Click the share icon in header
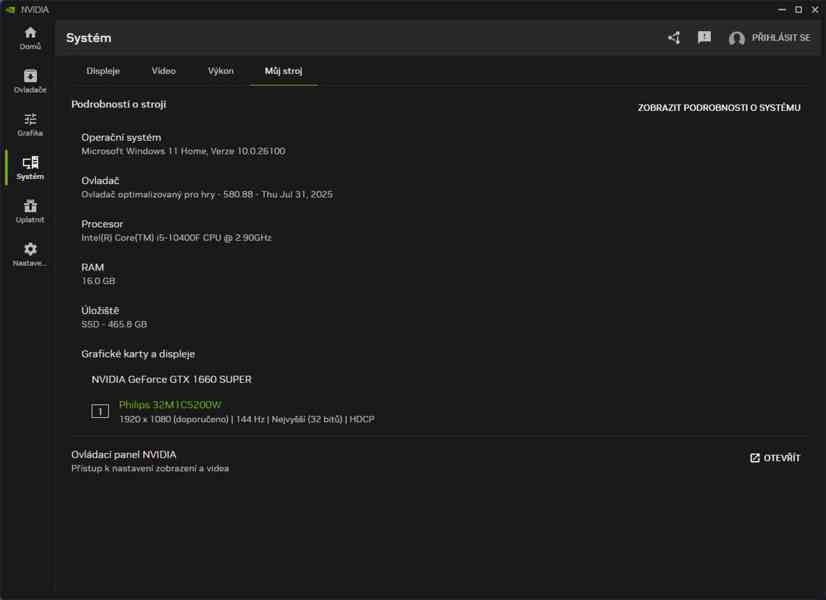The height and width of the screenshot is (600, 826). tap(674, 37)
